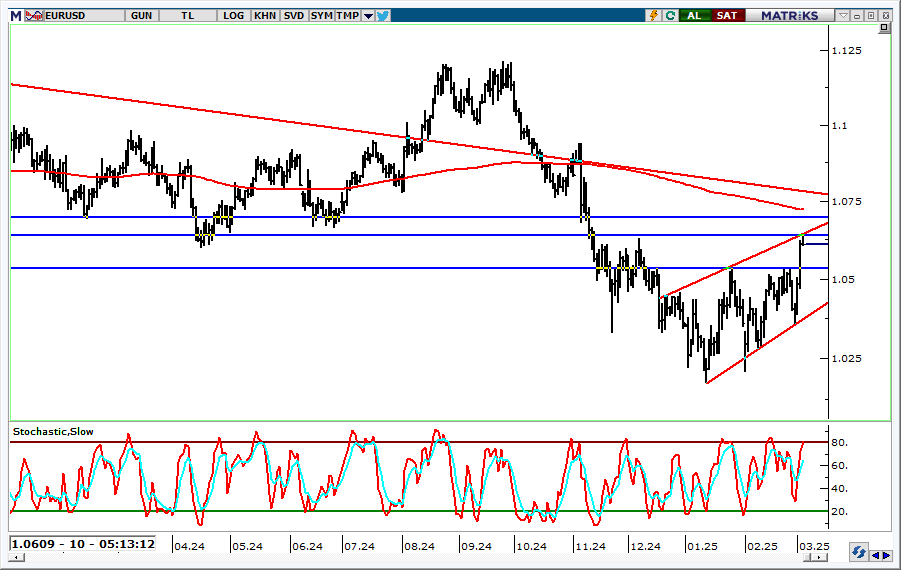The image size is (901, 570).
Task: Open the TMP template menu
Action: point(347,15)
